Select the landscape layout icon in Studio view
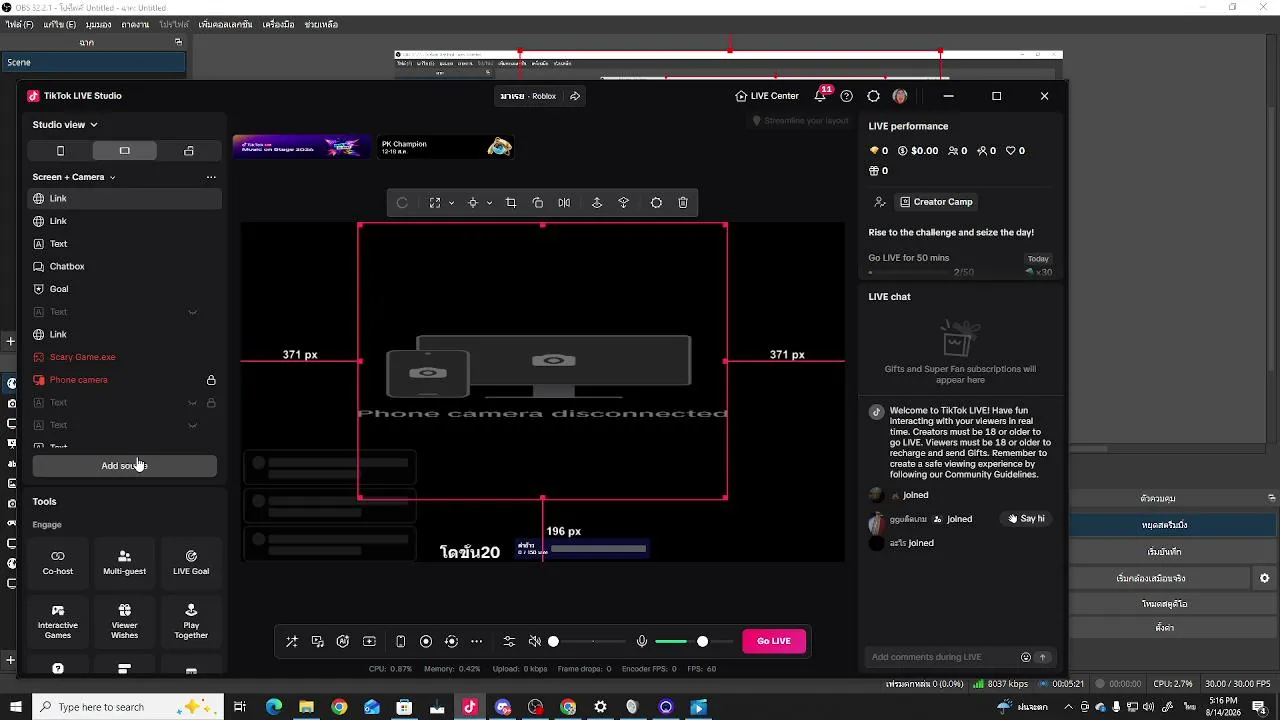The width and height of the screenshot is (1280, 720). tap(124, 151)
